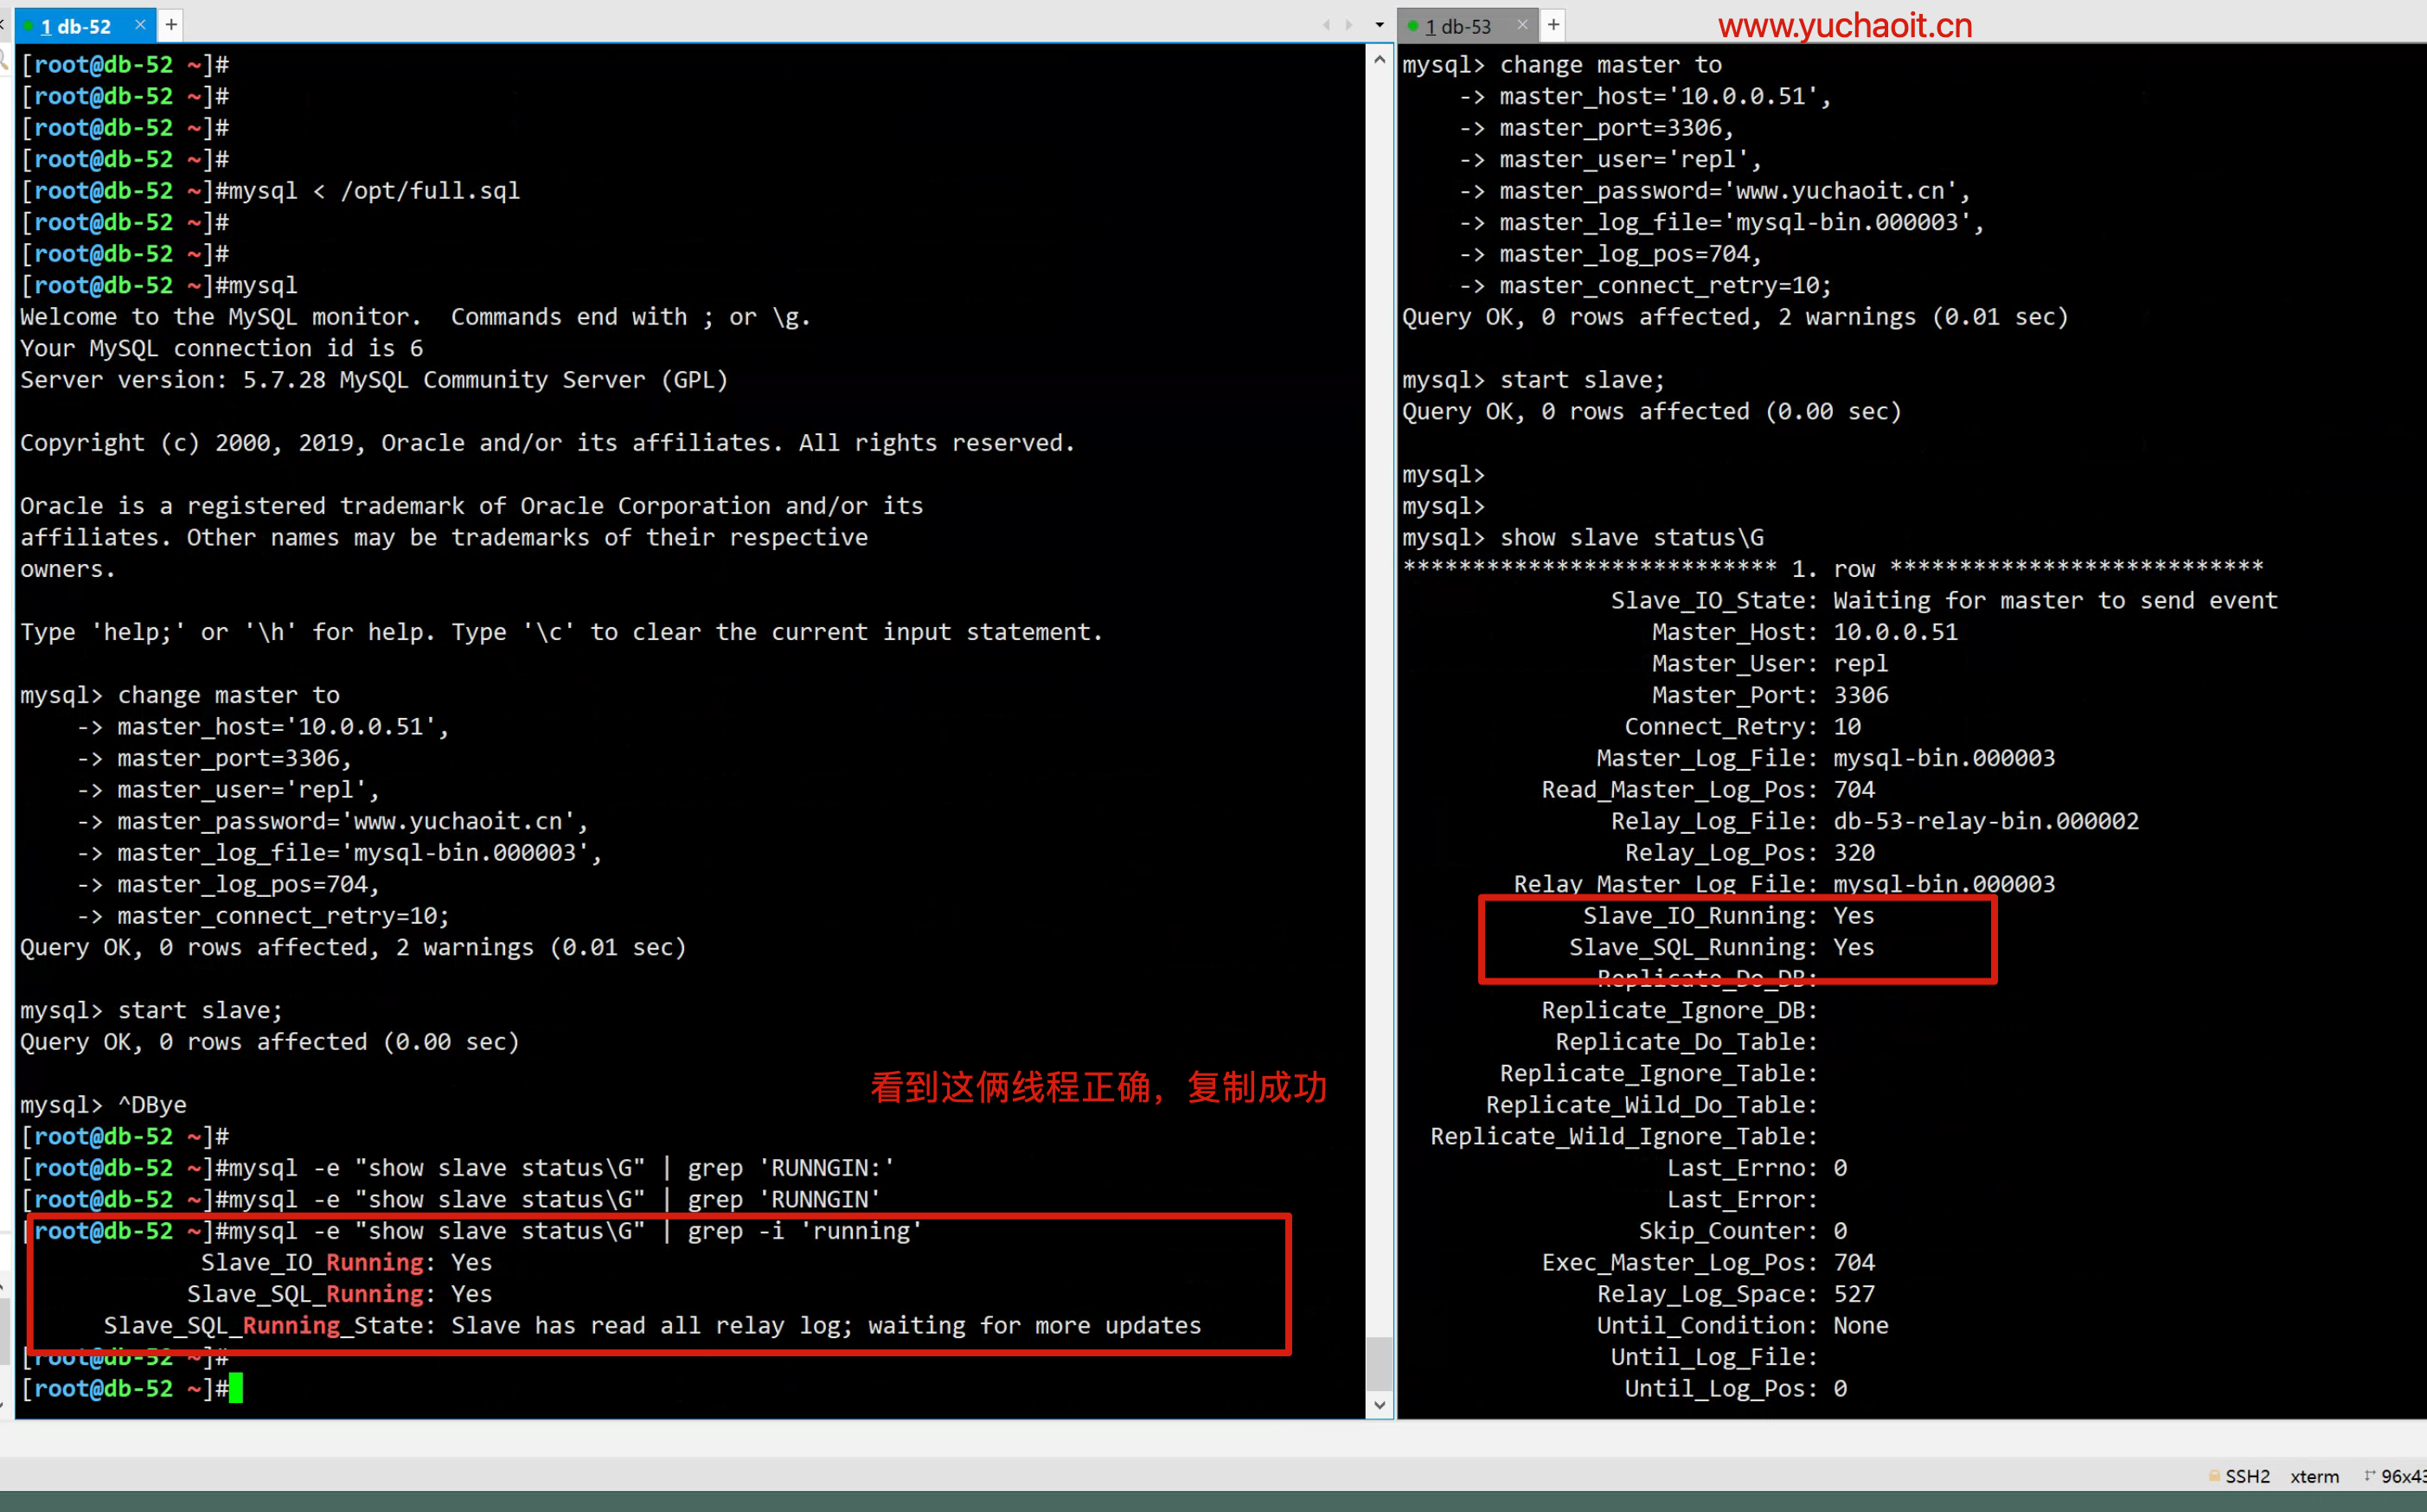Click the db-52 scrollbar thumb

click(x=1380, y=1363)
